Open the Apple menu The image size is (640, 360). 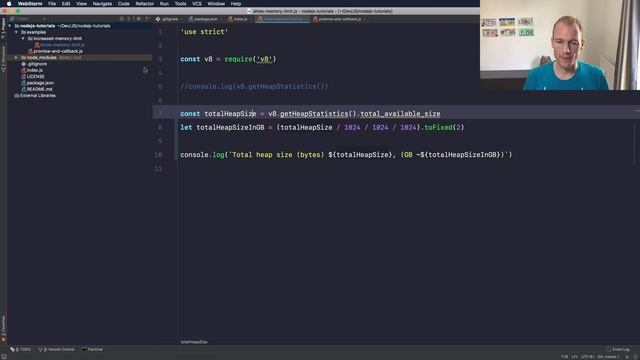point(9,4)
